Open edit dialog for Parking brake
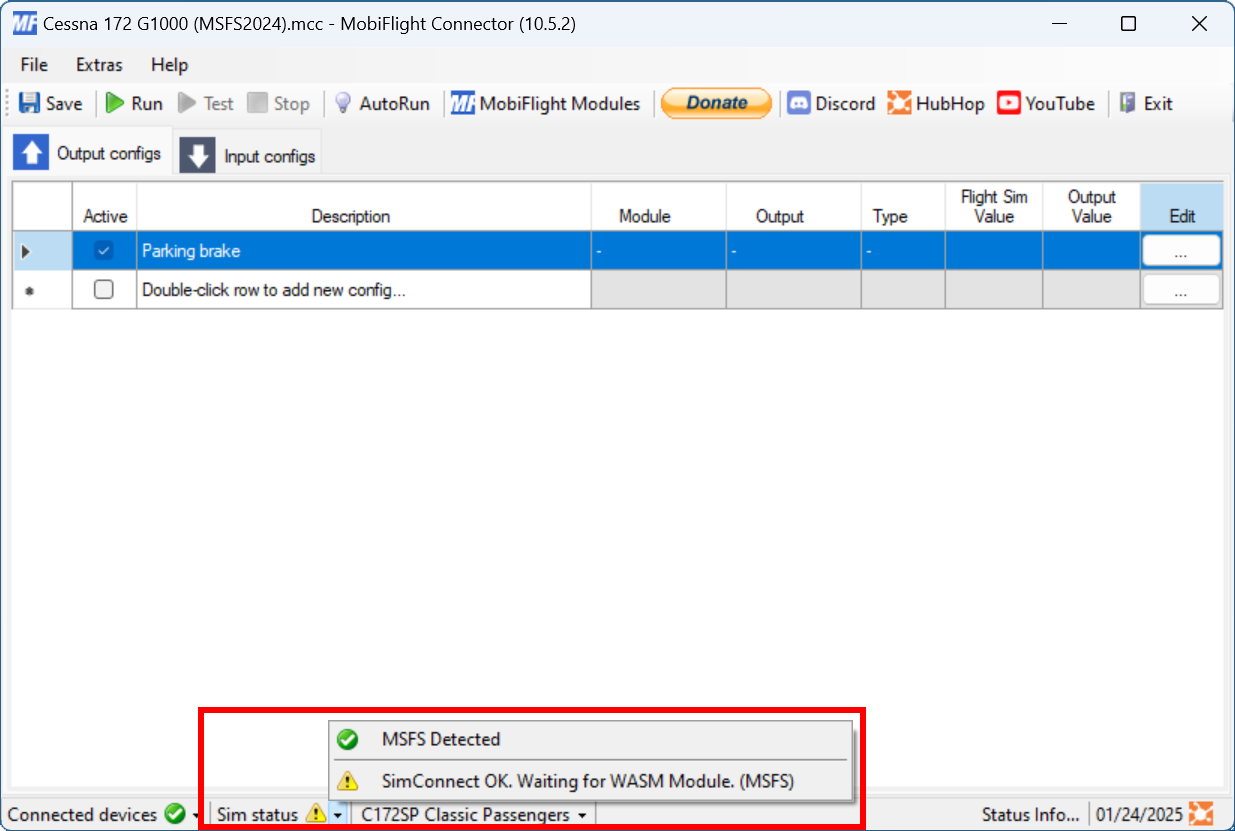The width and height of the screenshot is (1235, 831). coord(1181,252)
